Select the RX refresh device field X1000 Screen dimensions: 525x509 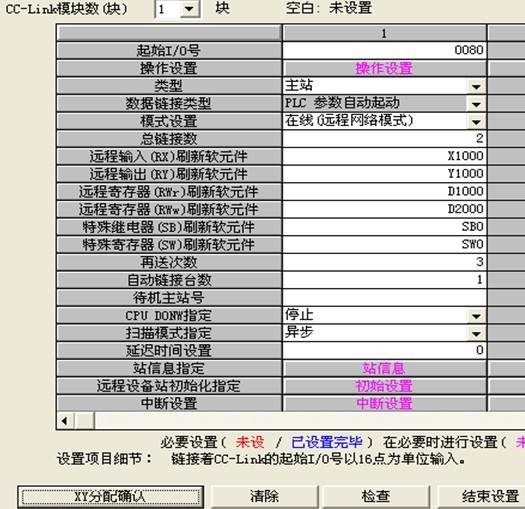pos(384,156)
